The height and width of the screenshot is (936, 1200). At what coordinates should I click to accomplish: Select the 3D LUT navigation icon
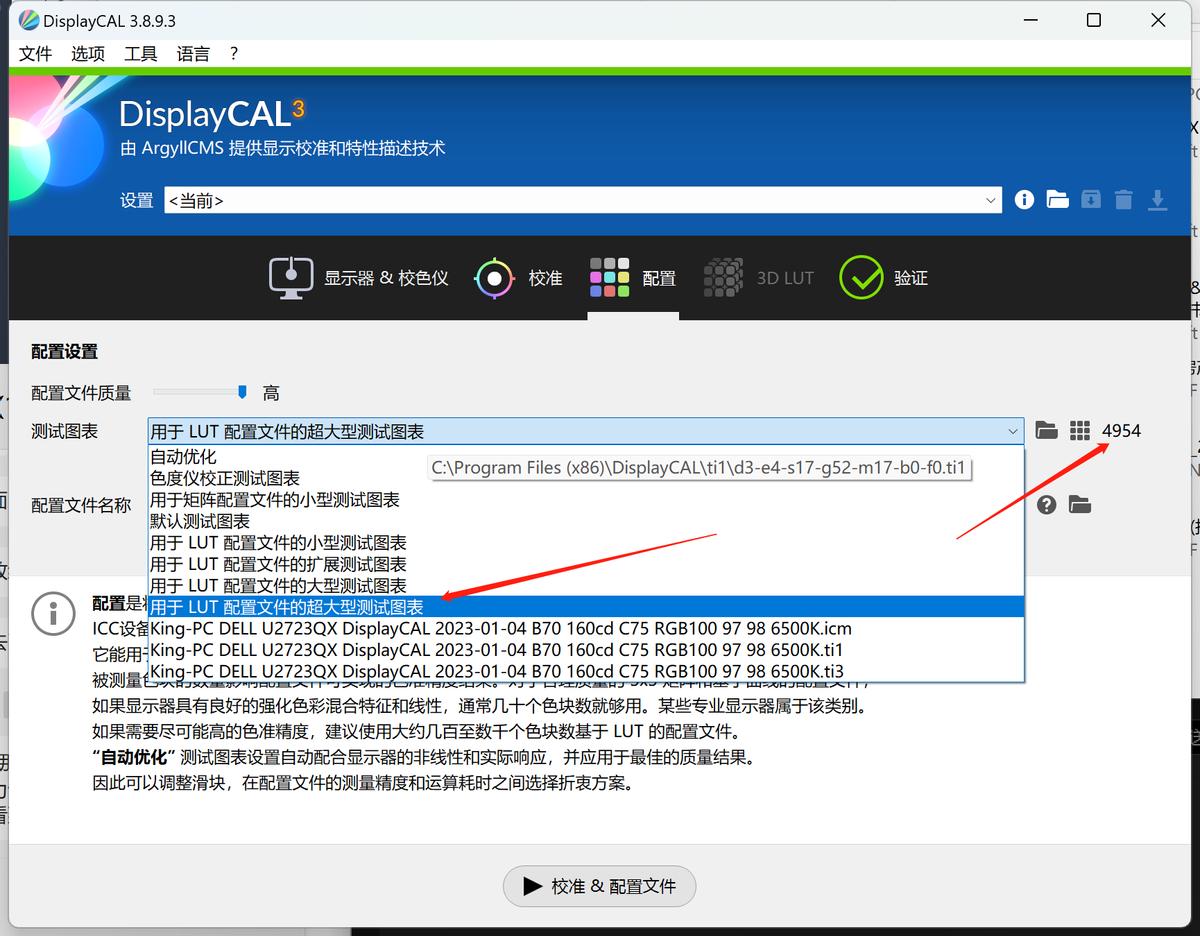point(760,277)
